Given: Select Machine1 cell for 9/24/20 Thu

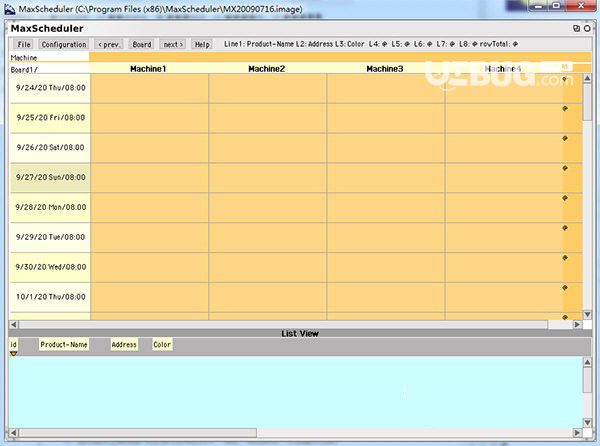Looking at the screenshot, I should click(x=150, y=88).
